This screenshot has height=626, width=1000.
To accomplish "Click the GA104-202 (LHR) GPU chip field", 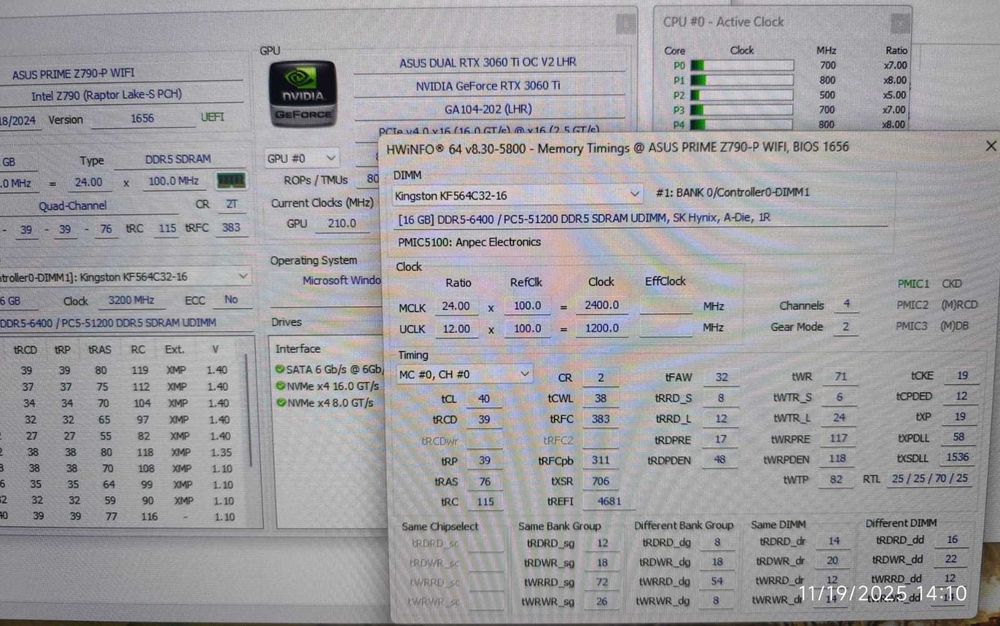I will coord(489,109).
